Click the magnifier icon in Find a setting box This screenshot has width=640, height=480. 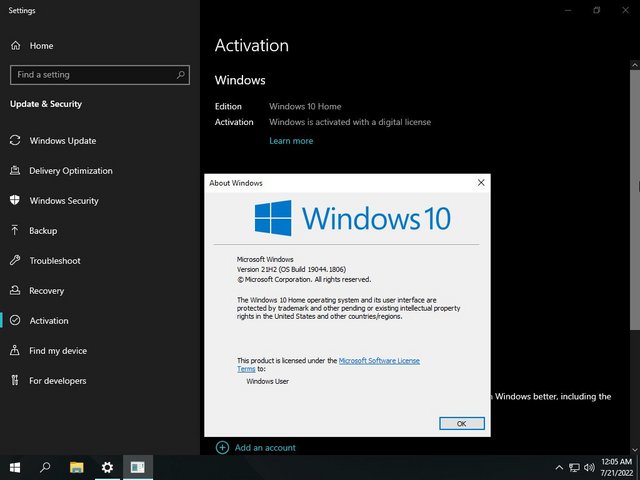(x=180, y=75)
